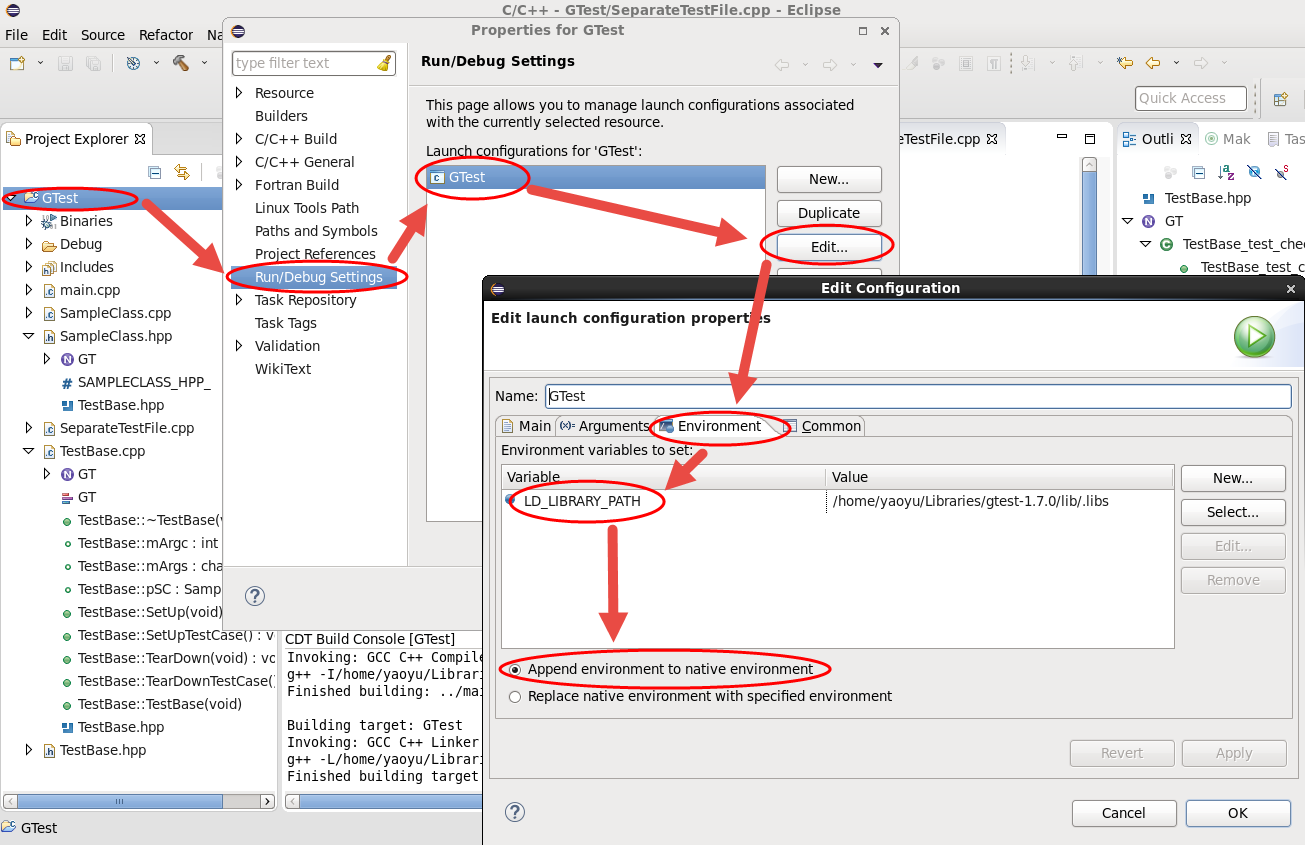1305x845 pixels.
Task: Click help icon in Edit Configuration dialog
Action: click(x=515, y=812)
